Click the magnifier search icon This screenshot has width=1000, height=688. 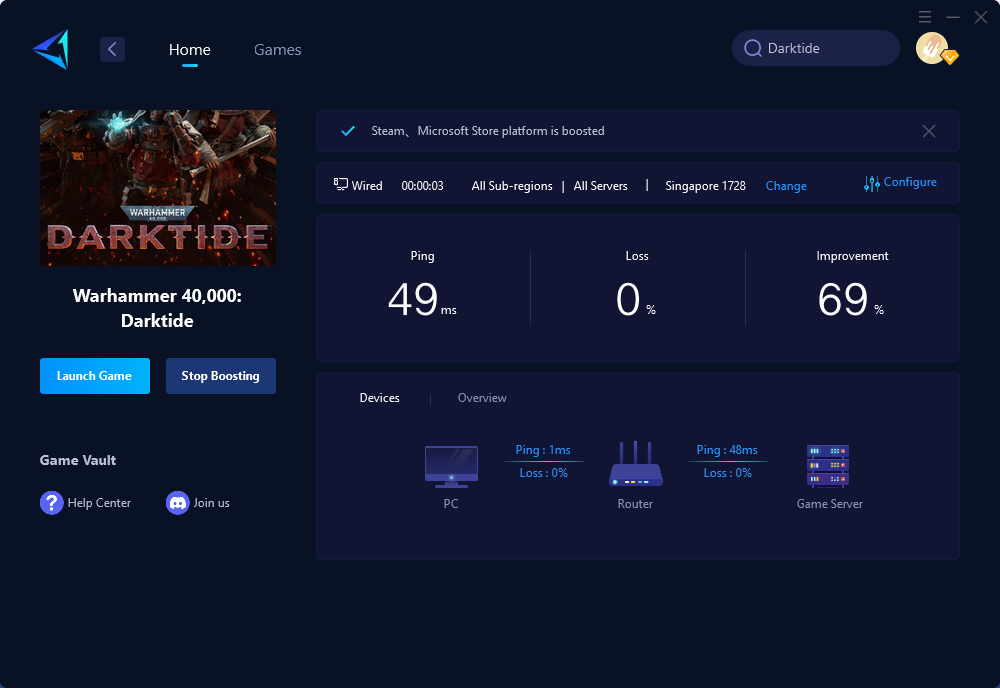(x=753, y=48)
